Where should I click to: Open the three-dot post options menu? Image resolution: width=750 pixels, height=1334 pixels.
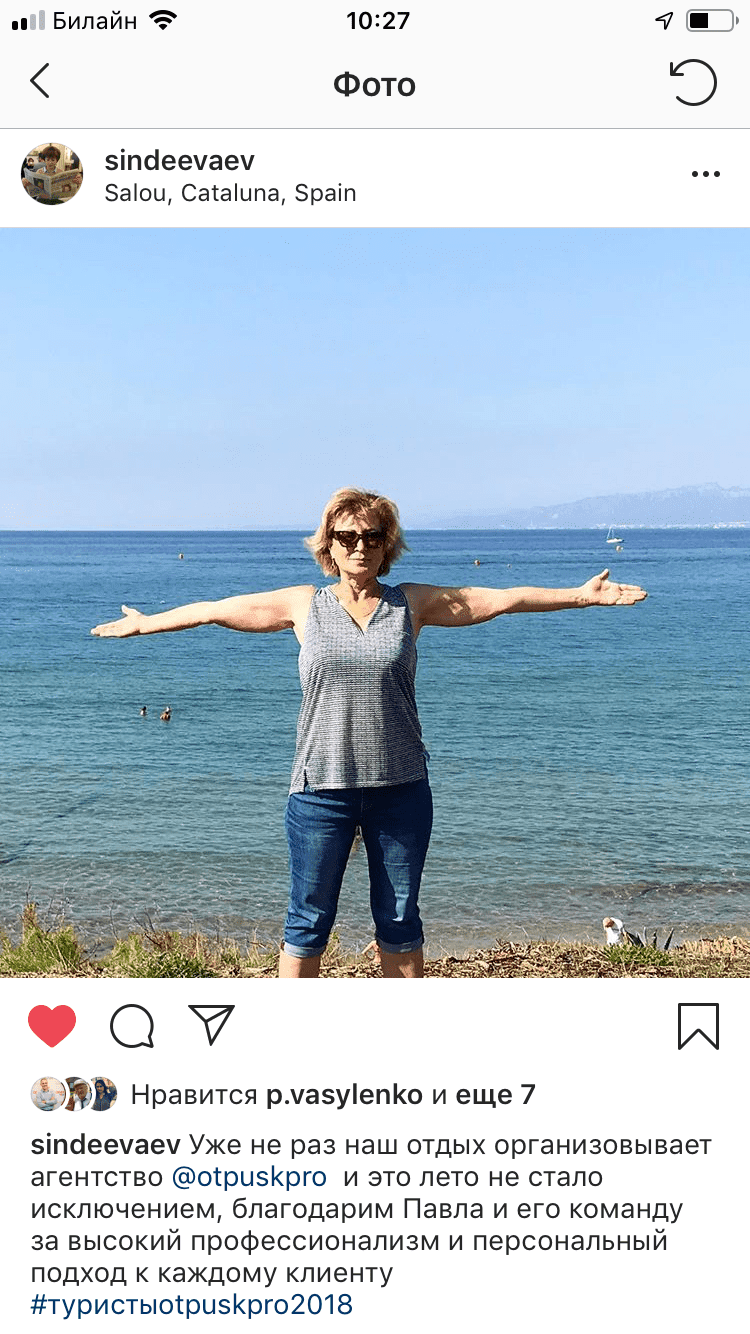pyautogui.click(x=706, y=174)
